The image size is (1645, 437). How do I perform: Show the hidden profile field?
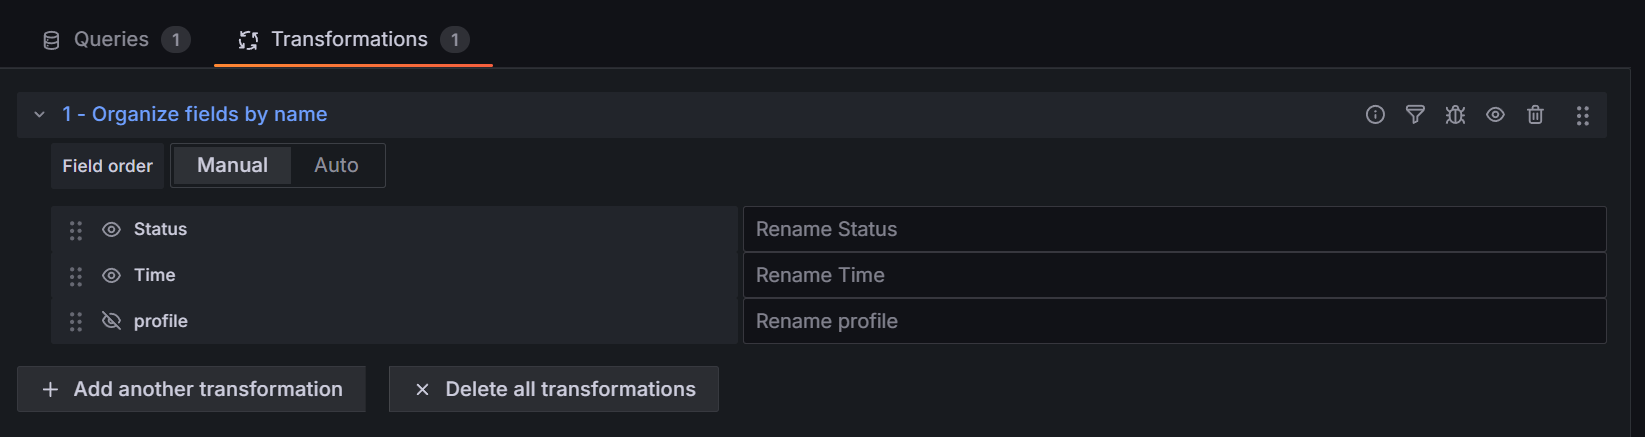pos(111,322)
